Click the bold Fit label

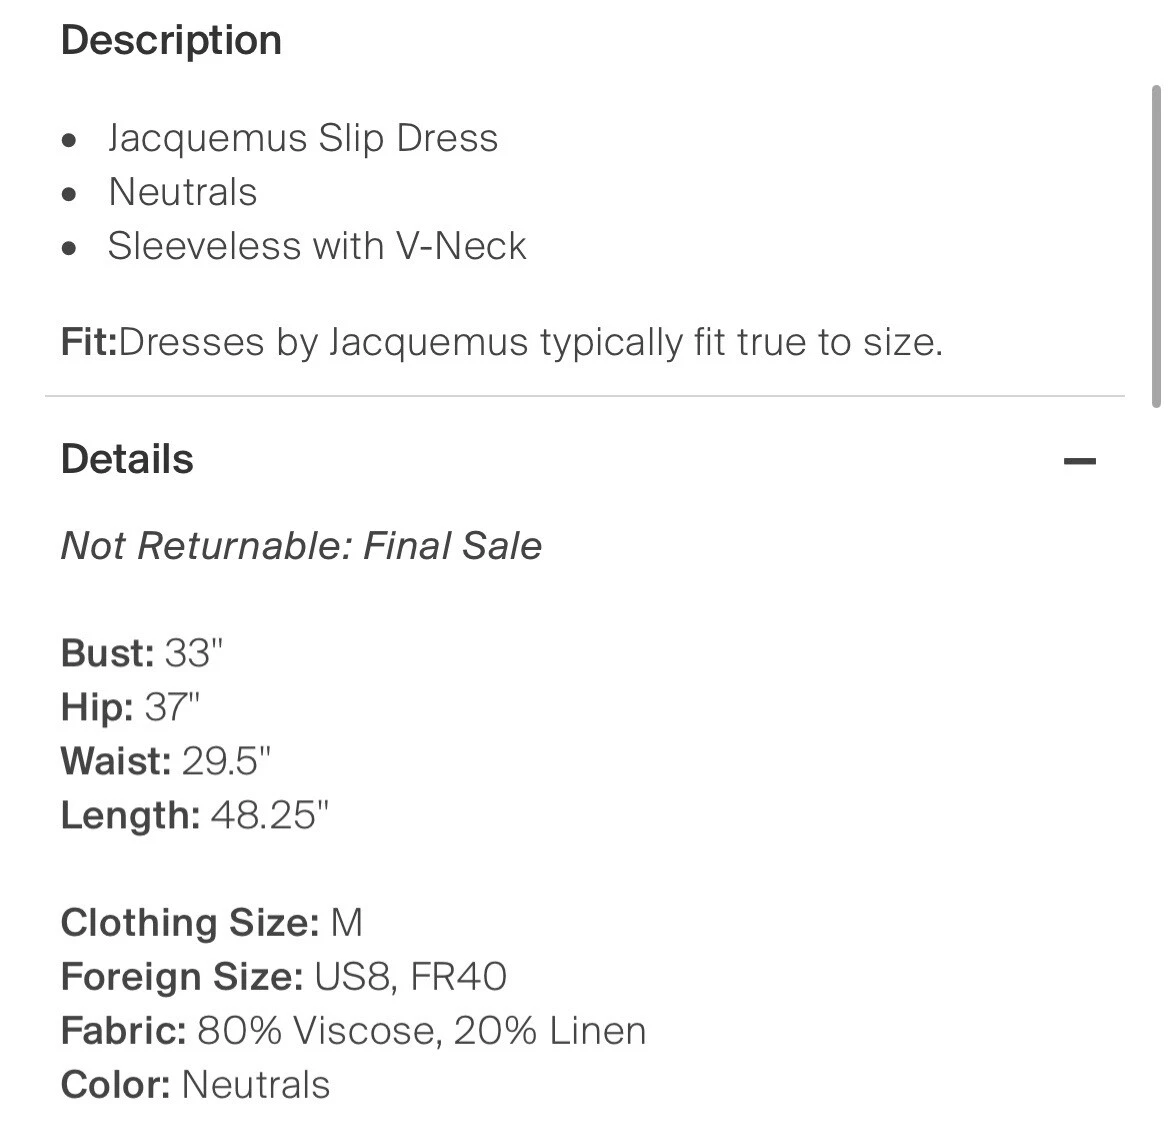pos(89,342)
